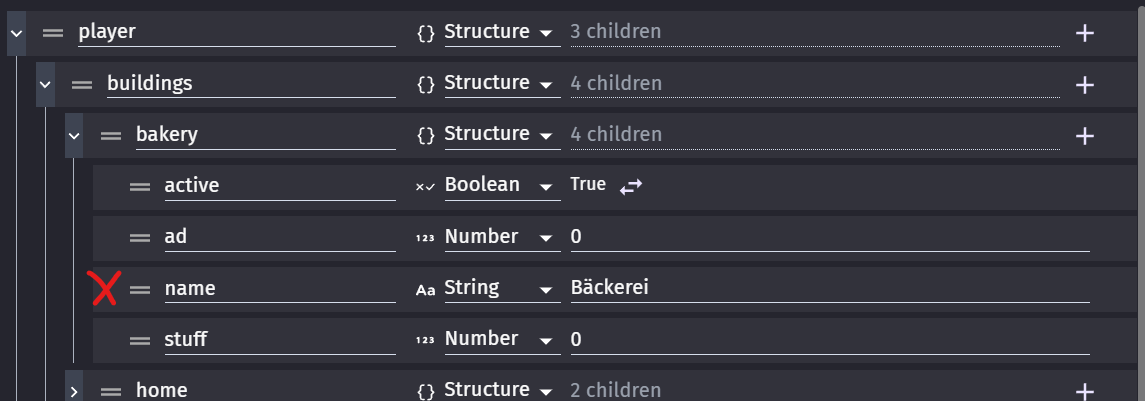Add a child to buildings structure
1145x401 pixels.
pos(1085,84)
